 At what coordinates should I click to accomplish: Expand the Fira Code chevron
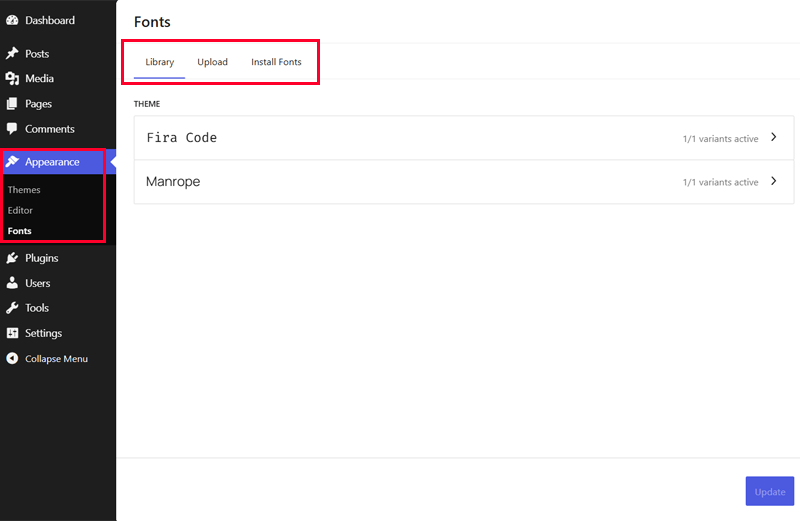tap(773, 137)
